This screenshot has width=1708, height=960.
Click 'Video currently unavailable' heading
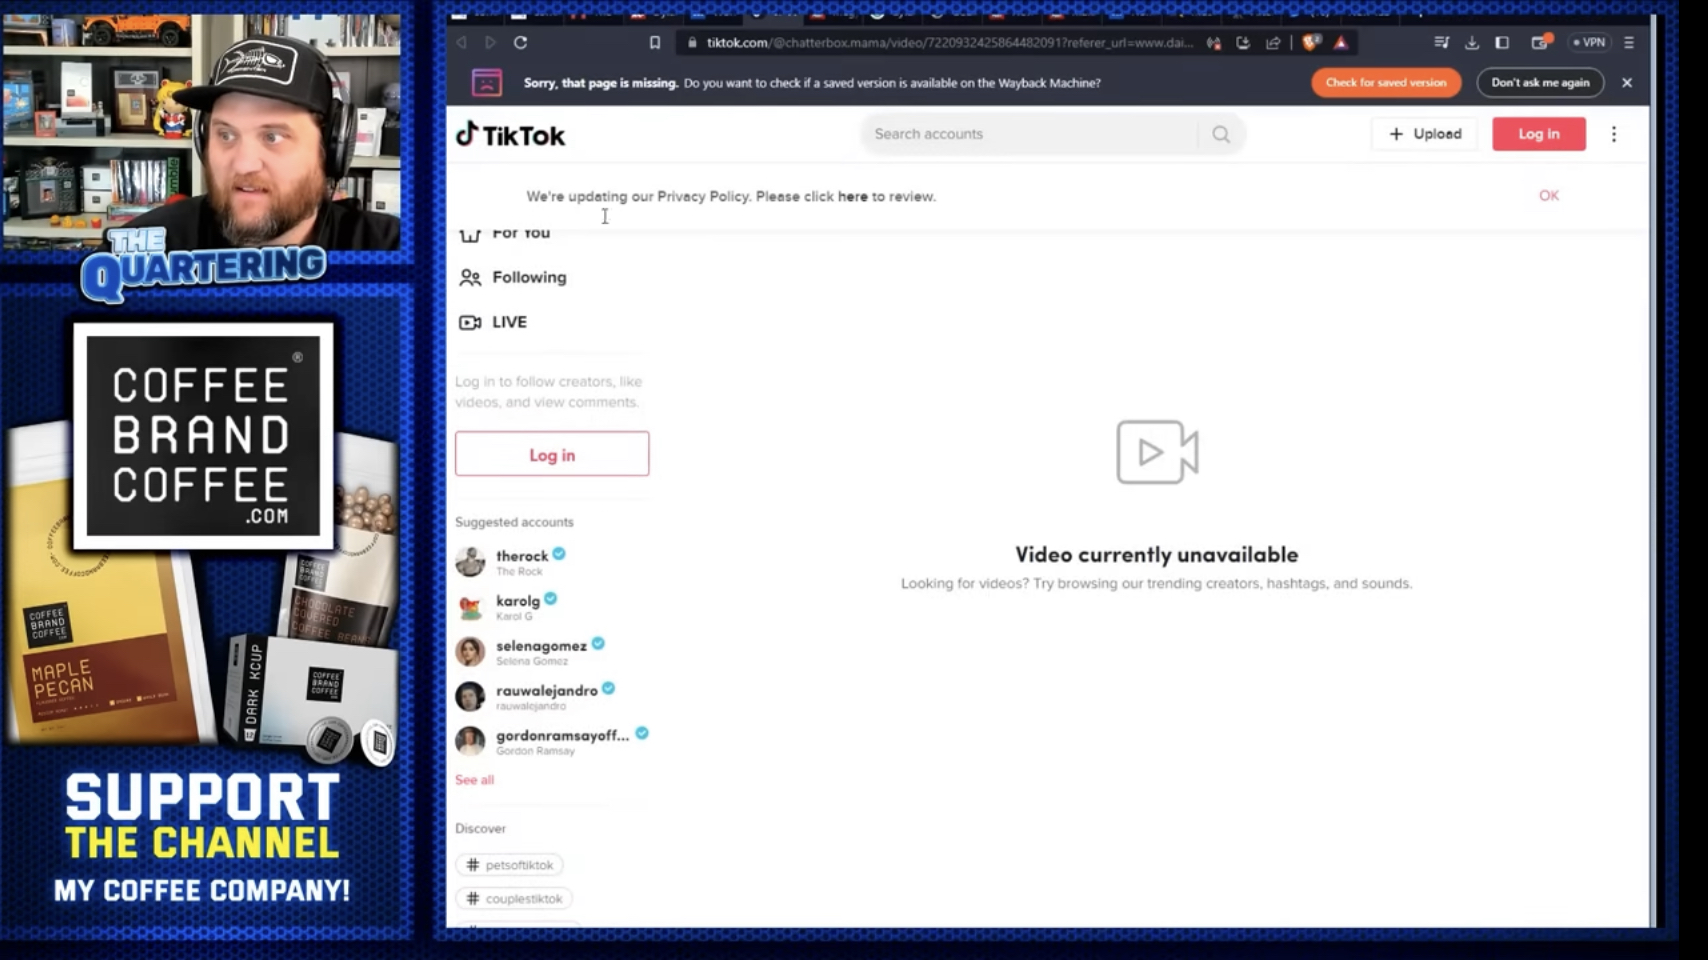[x=1157, y=555]
